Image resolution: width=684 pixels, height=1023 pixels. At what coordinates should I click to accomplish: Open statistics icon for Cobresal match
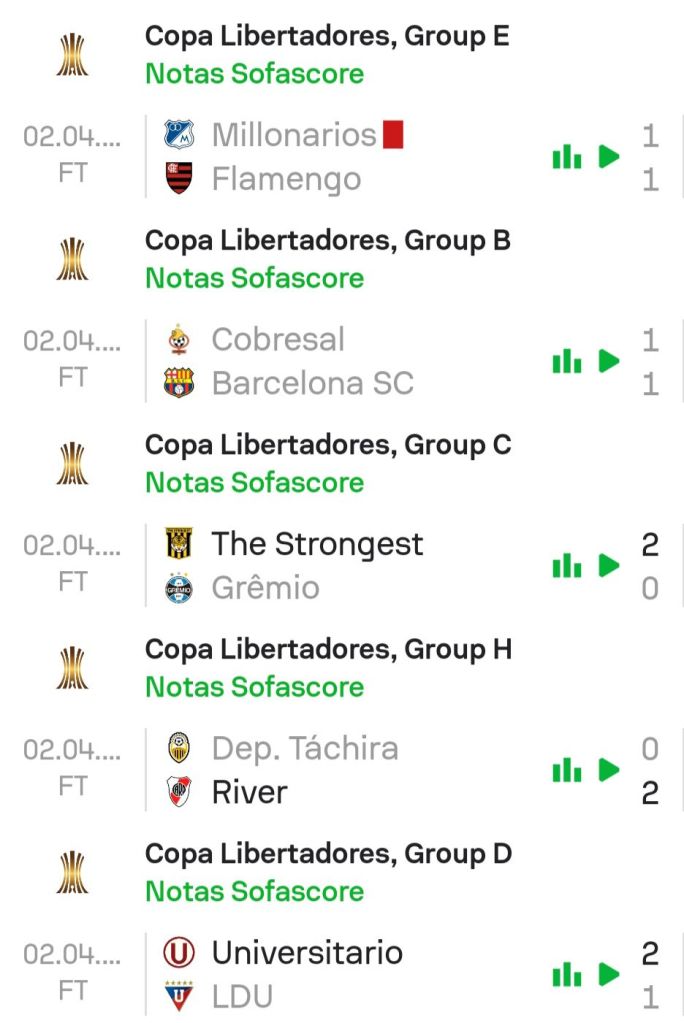pos(566,361)
